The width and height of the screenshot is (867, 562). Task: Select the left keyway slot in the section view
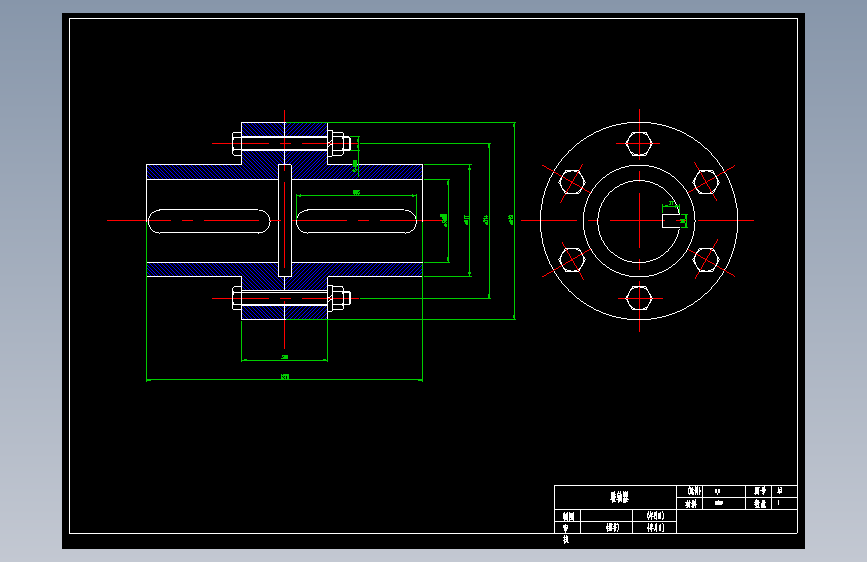pos(209,221)
